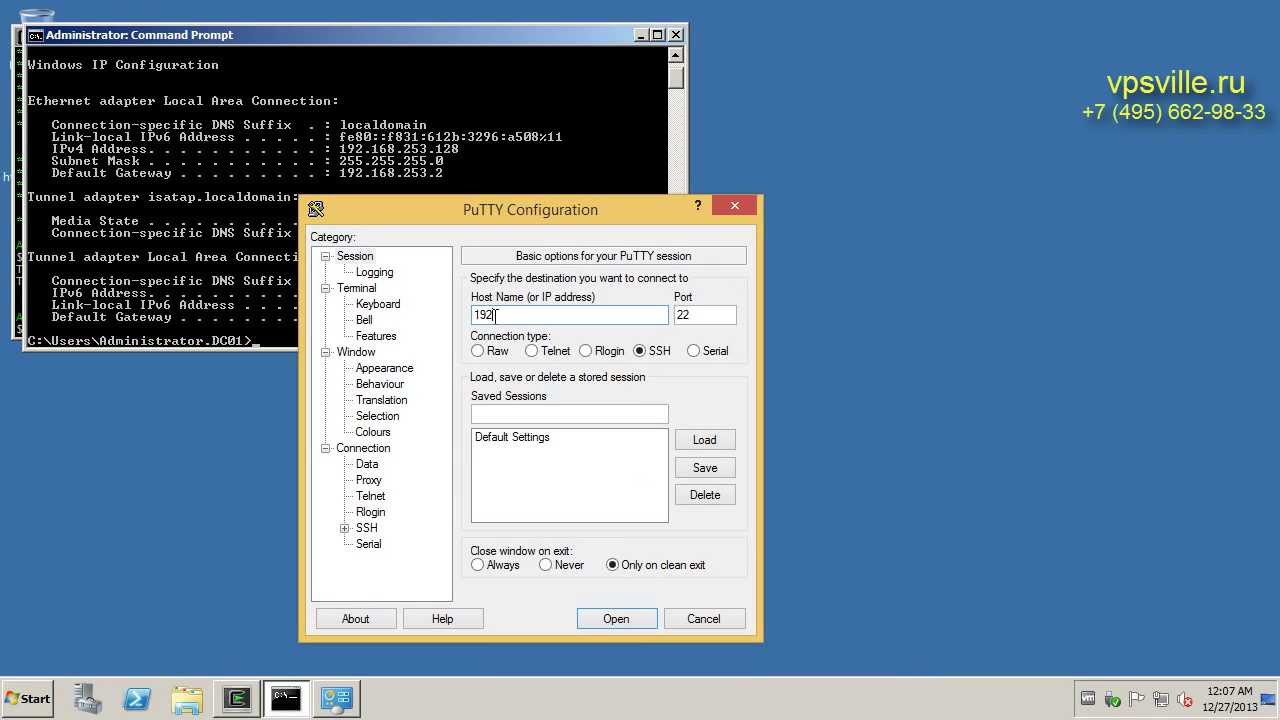This screenshot has width=1280, height=720.
Task: Click the Show Desktop icon beside the clock
Action: (x=1269, y=699)
